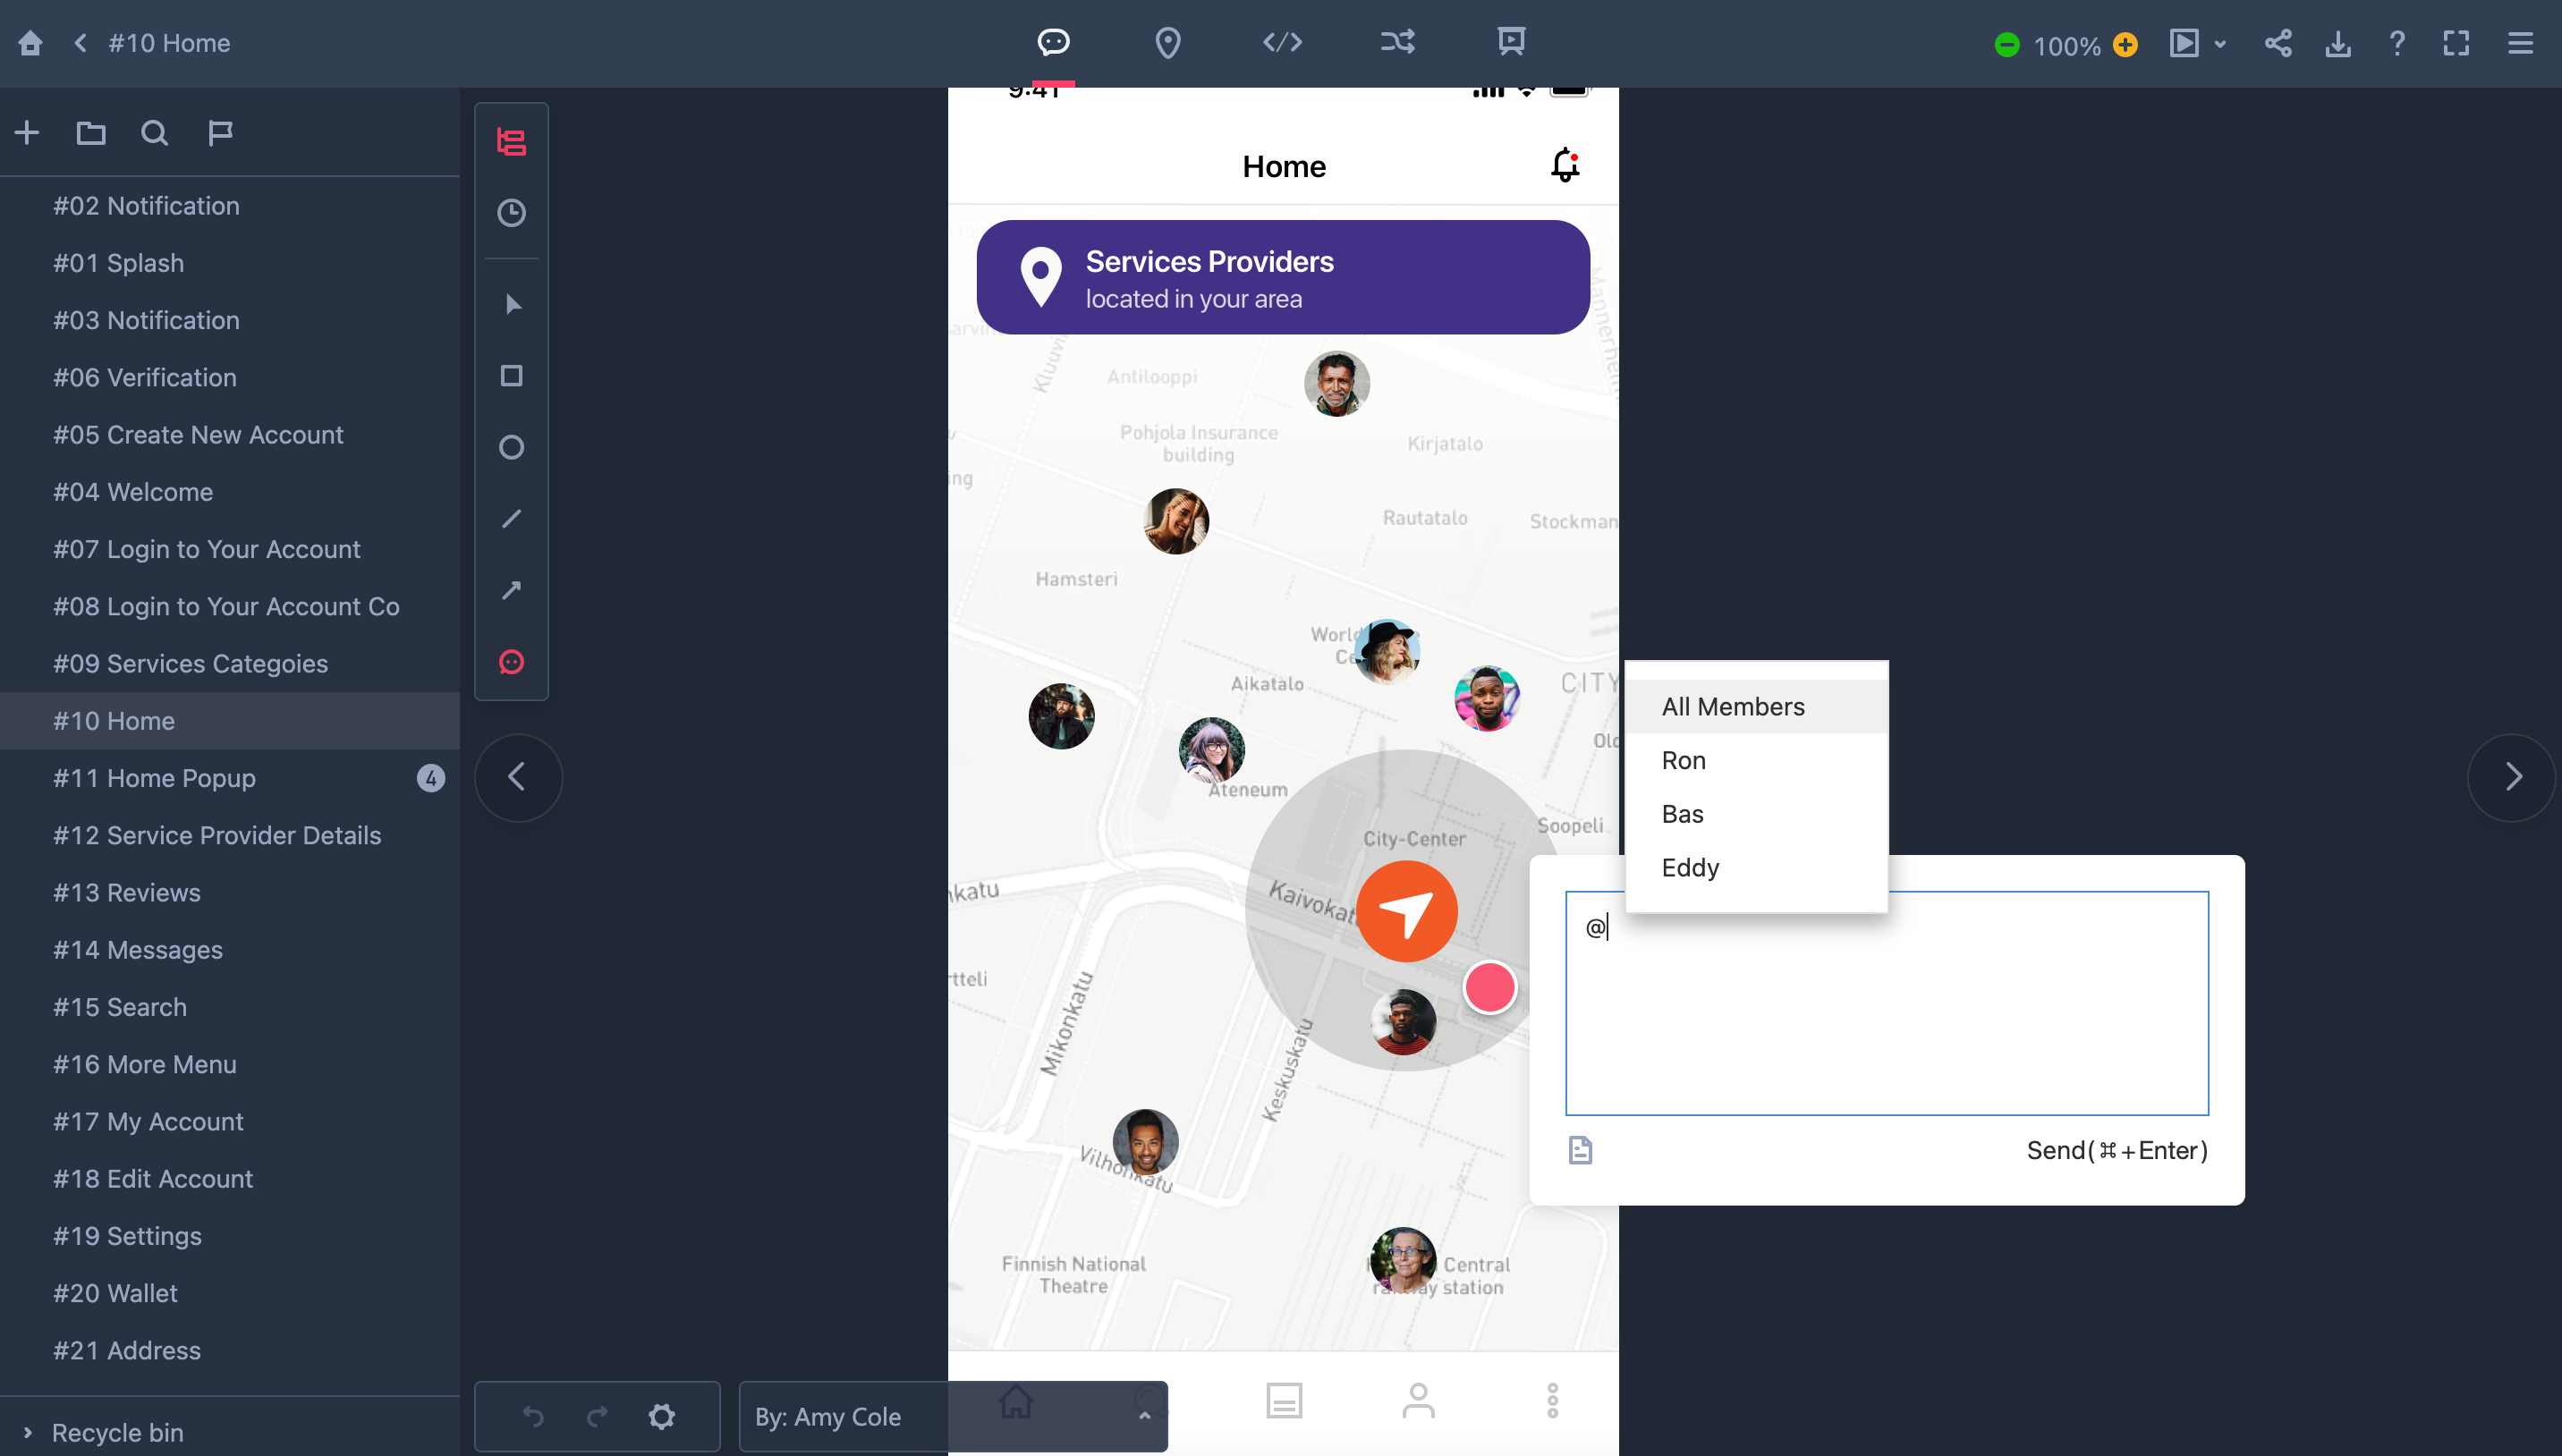Toggle fullscreen view
2562x1456 pixels.
2456,43
